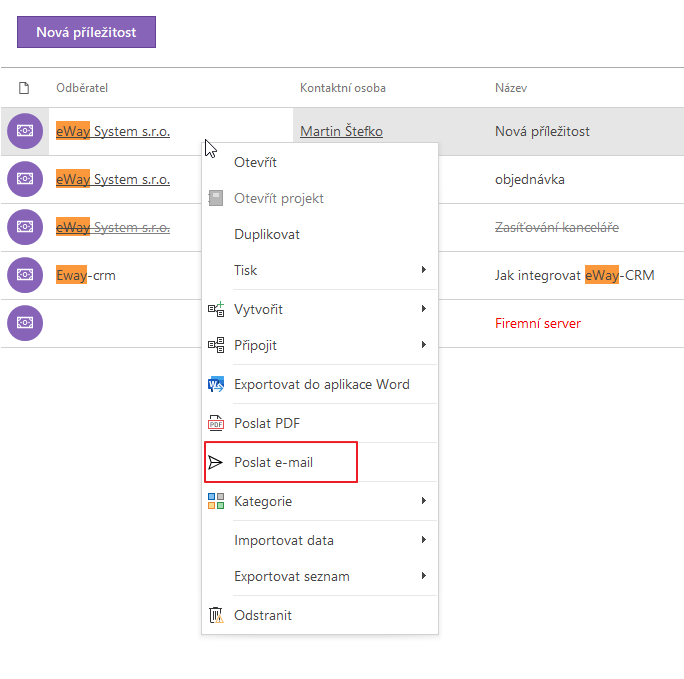Viewport: 684px width, 679px height.
Task: Open the Připojit submenu entry
Action: tap(320, 345)
